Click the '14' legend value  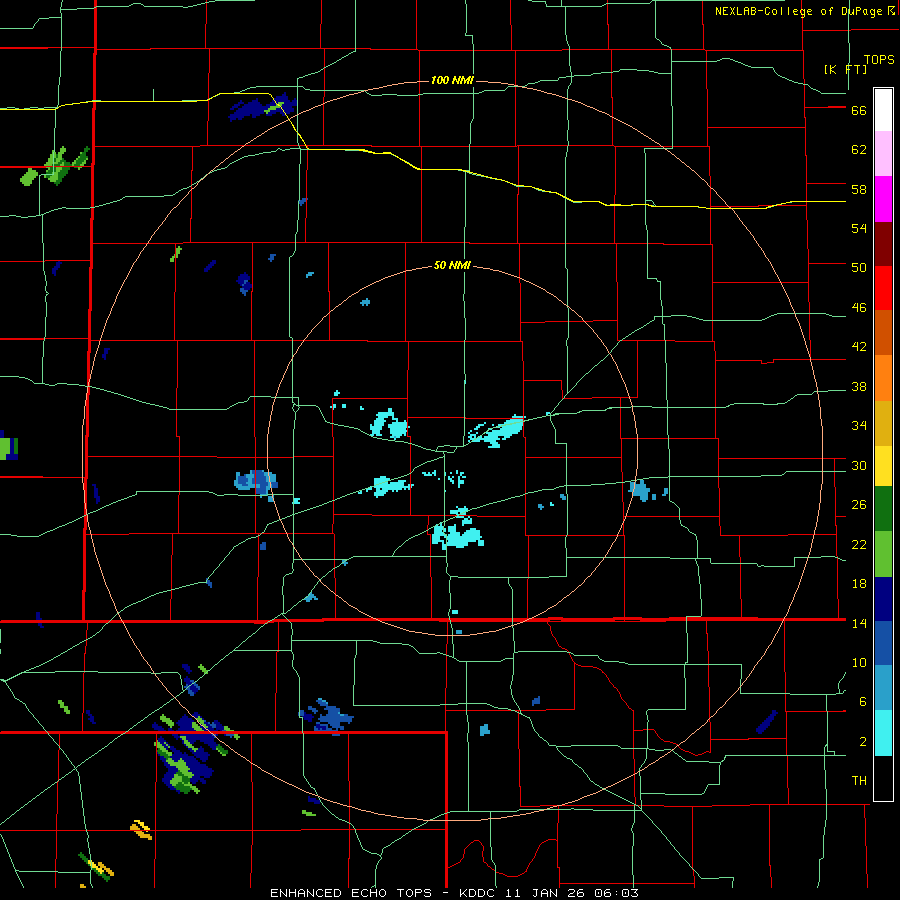pyautogui.click(x=859, y=623)
